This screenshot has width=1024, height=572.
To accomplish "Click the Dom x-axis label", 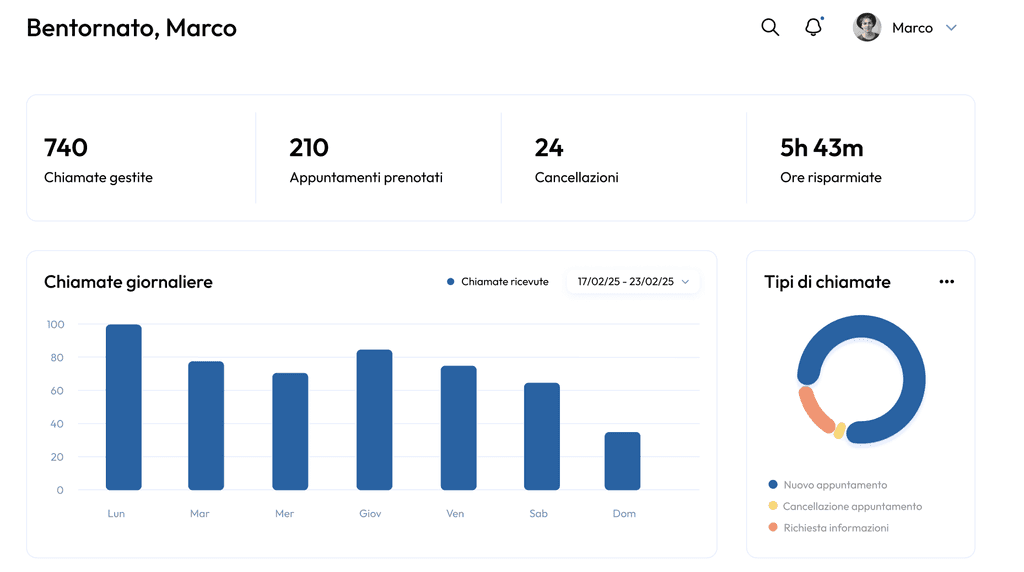I will coord(624,513).
